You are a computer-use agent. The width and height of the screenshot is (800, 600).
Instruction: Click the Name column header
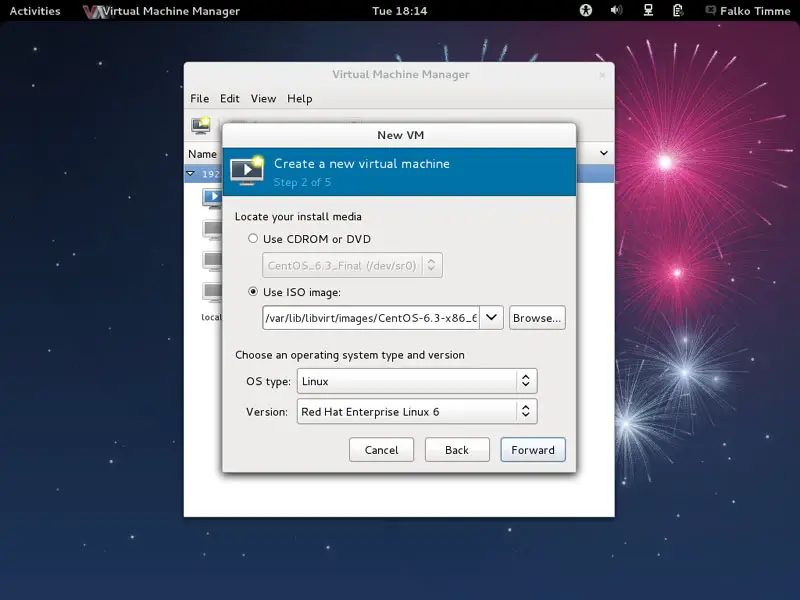[203, 154]
